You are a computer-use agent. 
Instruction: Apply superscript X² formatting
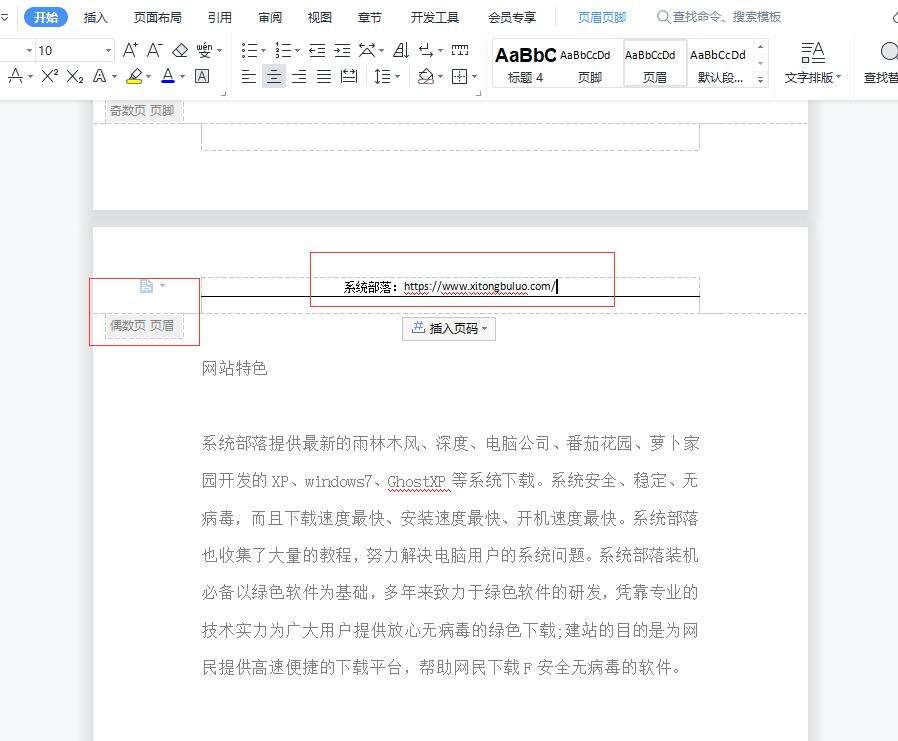click(x=49, y=76)
